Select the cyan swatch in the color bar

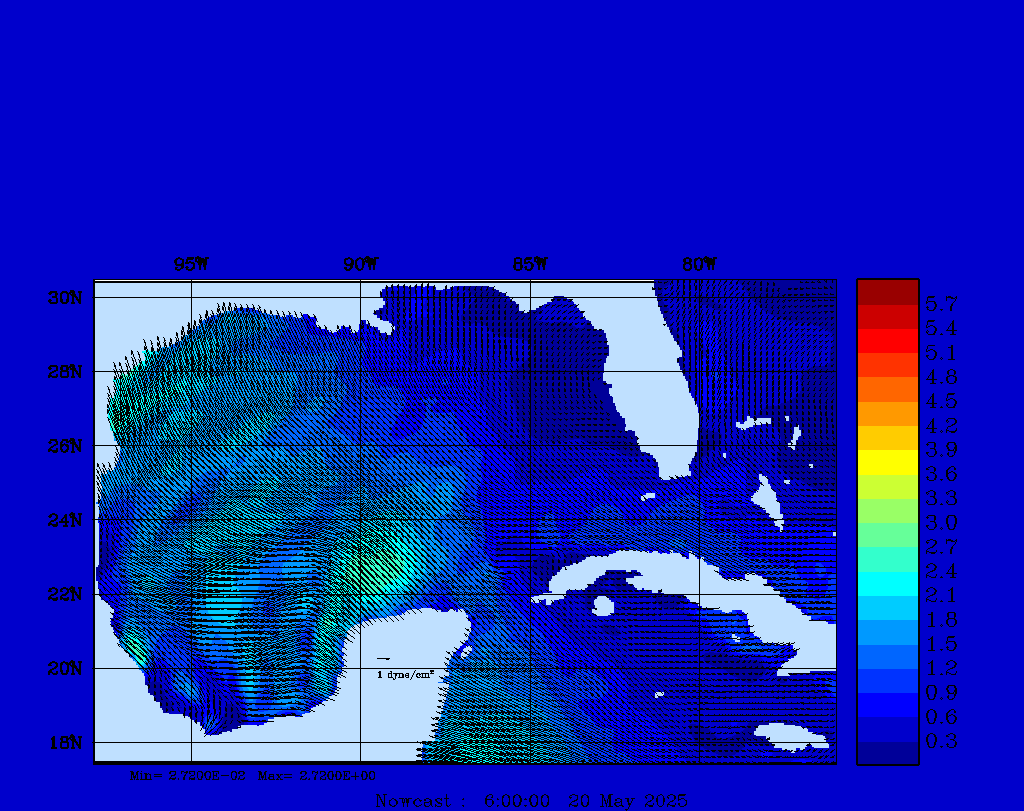(887, 584)
